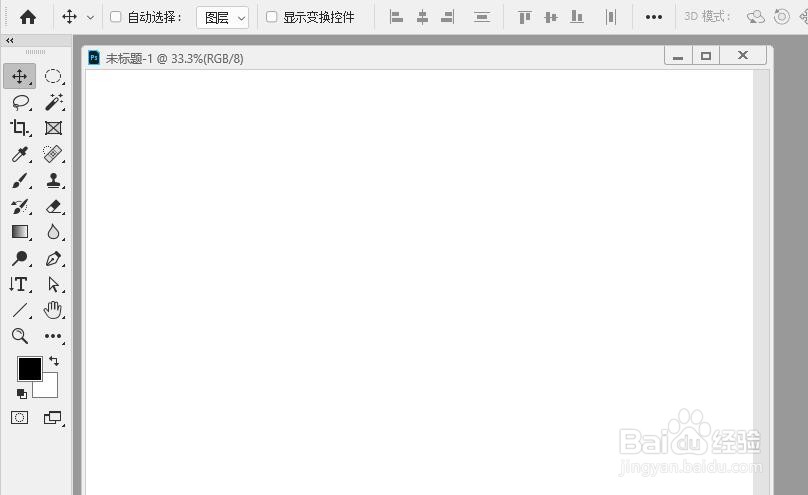808x495 pixels.
Task: Align right edges
Action: (x=448, y=17)
